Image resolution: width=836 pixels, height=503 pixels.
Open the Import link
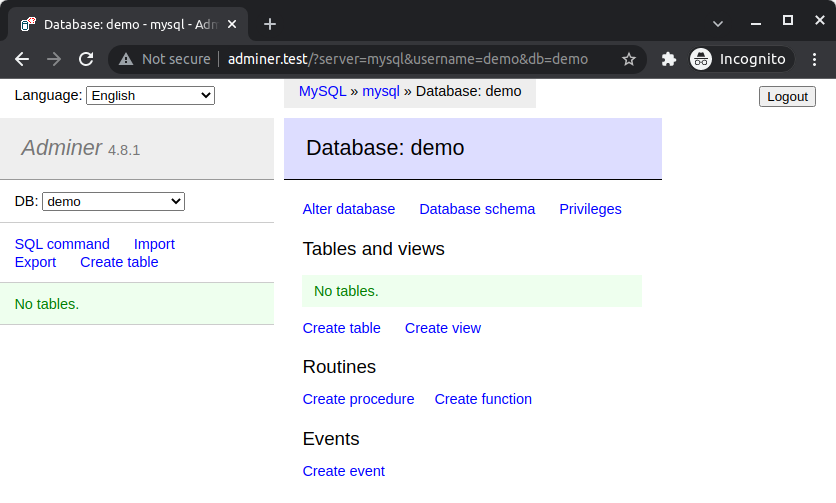coord(154,244)
